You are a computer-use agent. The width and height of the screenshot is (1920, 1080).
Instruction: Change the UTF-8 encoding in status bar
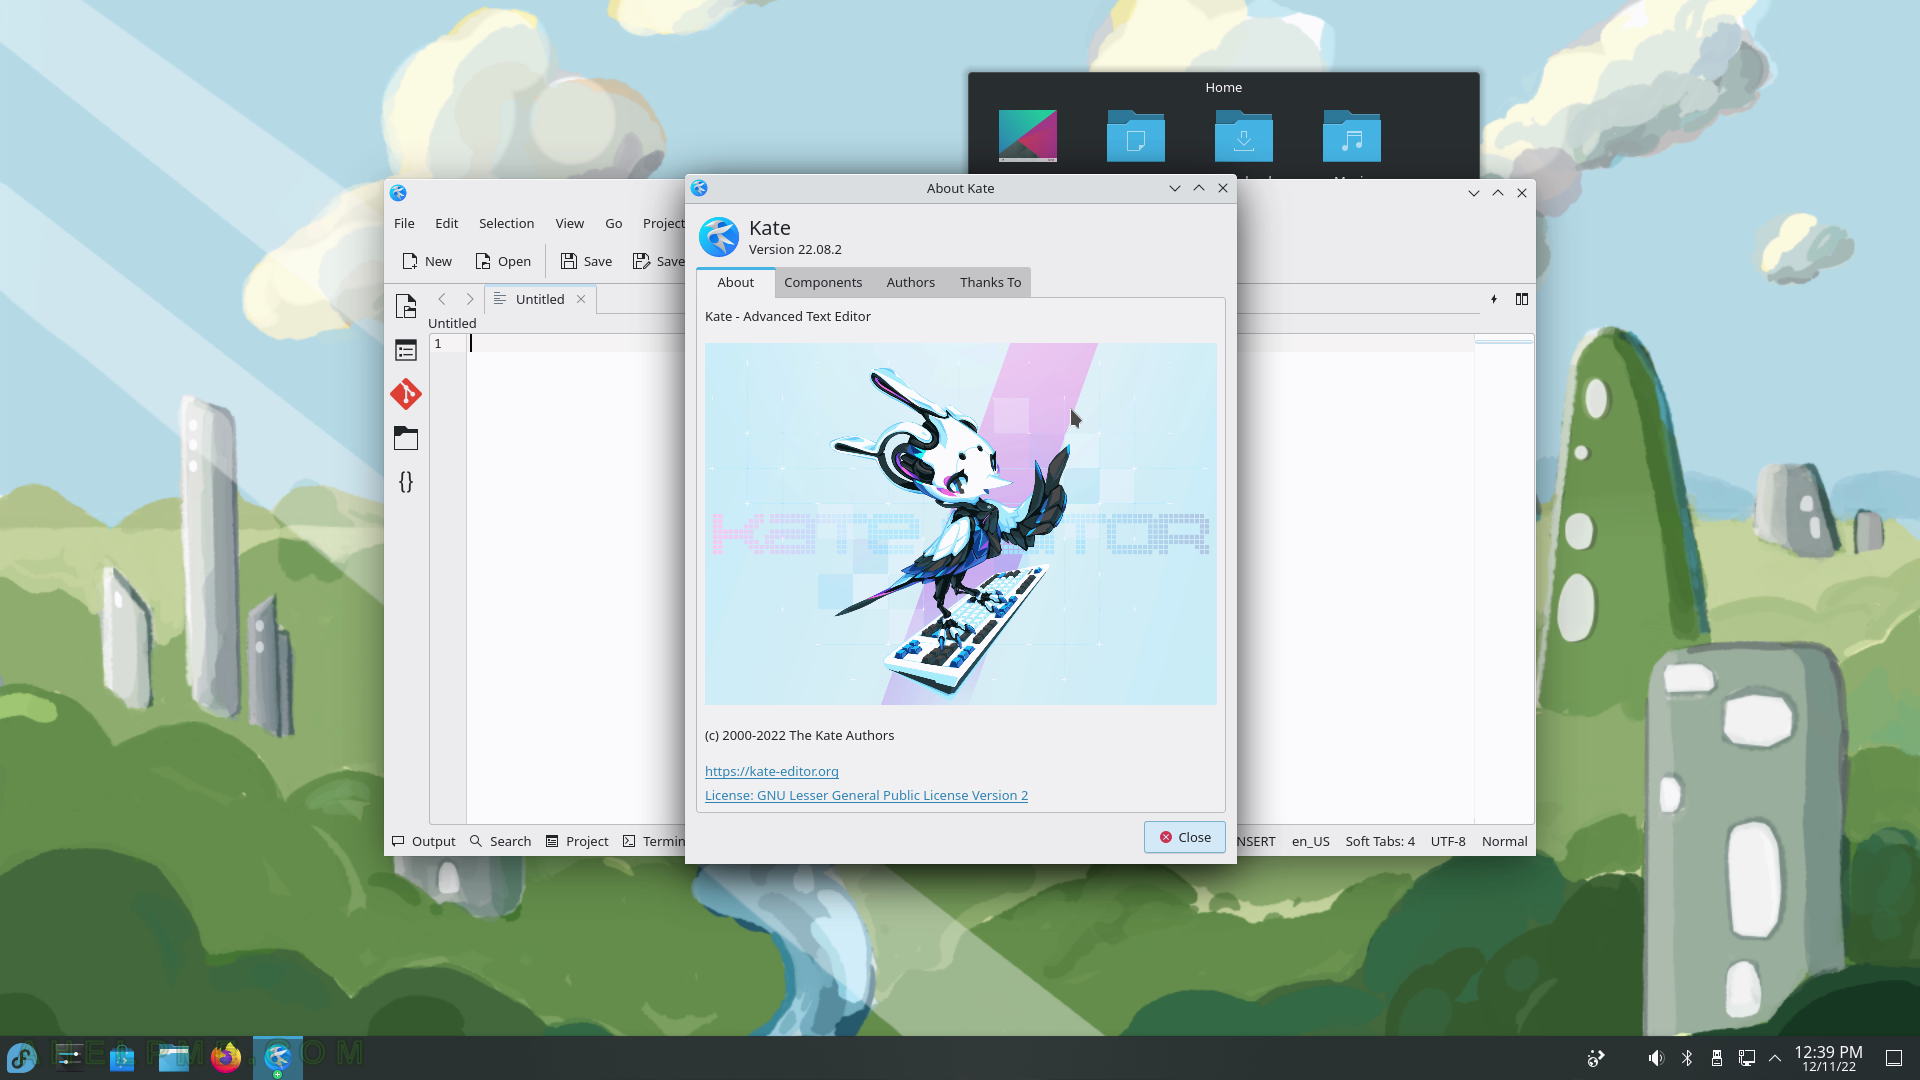point(1448,841)
